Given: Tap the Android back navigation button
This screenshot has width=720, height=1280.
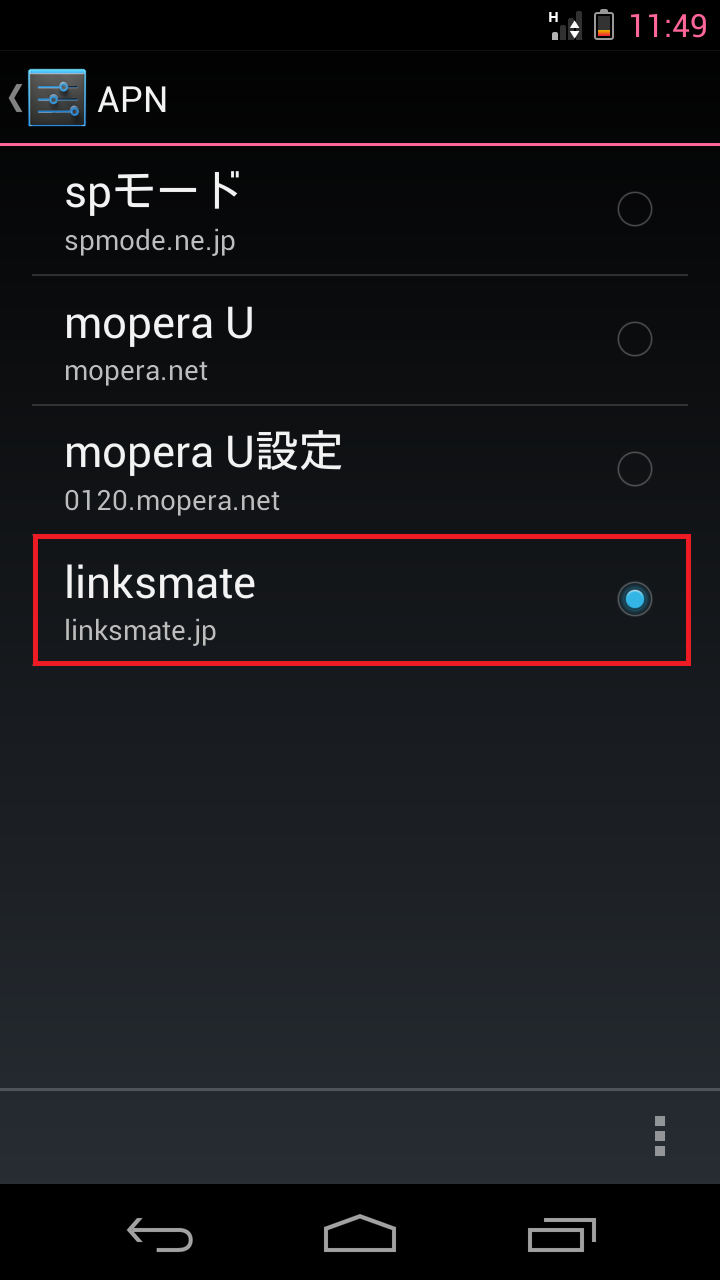Looking at the screenshot, I should 160,1235.
